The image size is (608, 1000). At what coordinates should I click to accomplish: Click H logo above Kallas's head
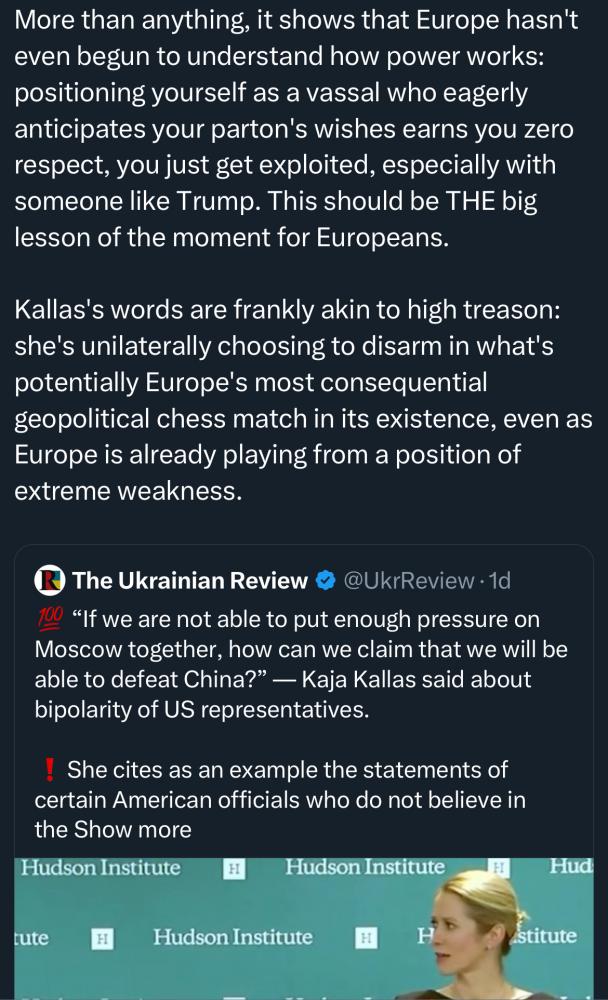498,867
